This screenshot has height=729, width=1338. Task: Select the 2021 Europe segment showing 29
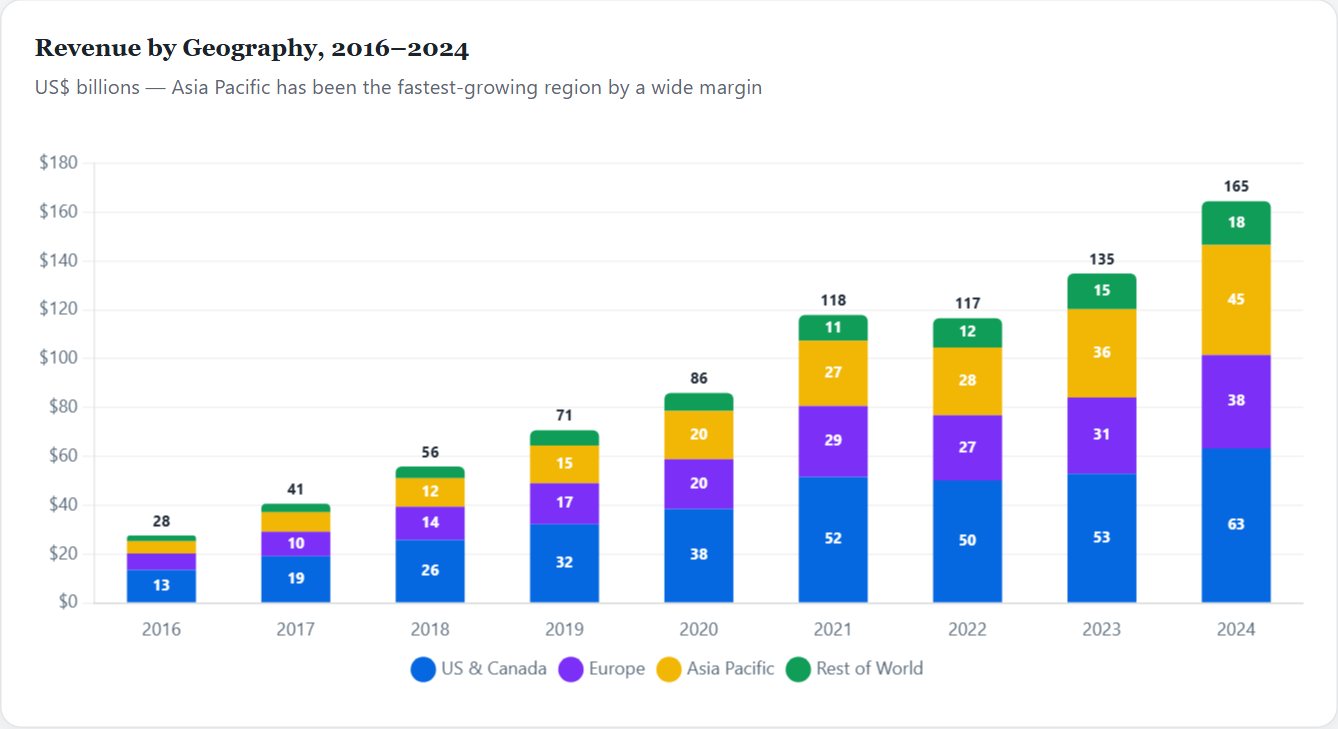(x=833, y=441)
